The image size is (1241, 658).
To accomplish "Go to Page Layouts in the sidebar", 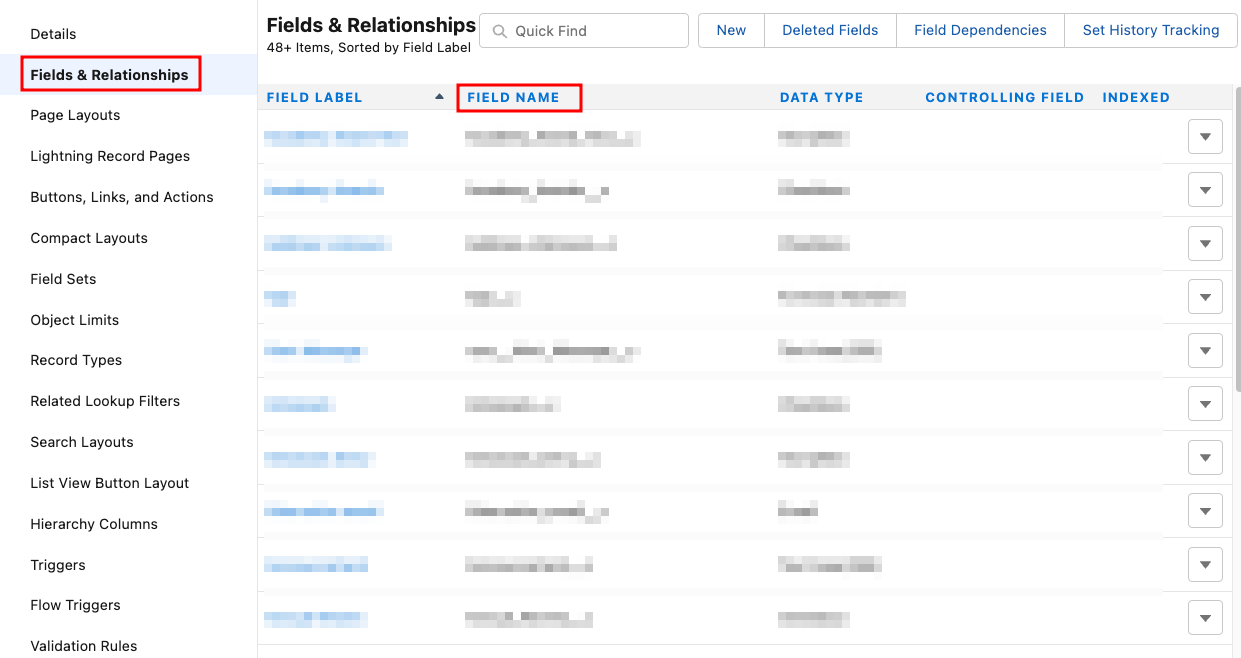I will 75,115.
